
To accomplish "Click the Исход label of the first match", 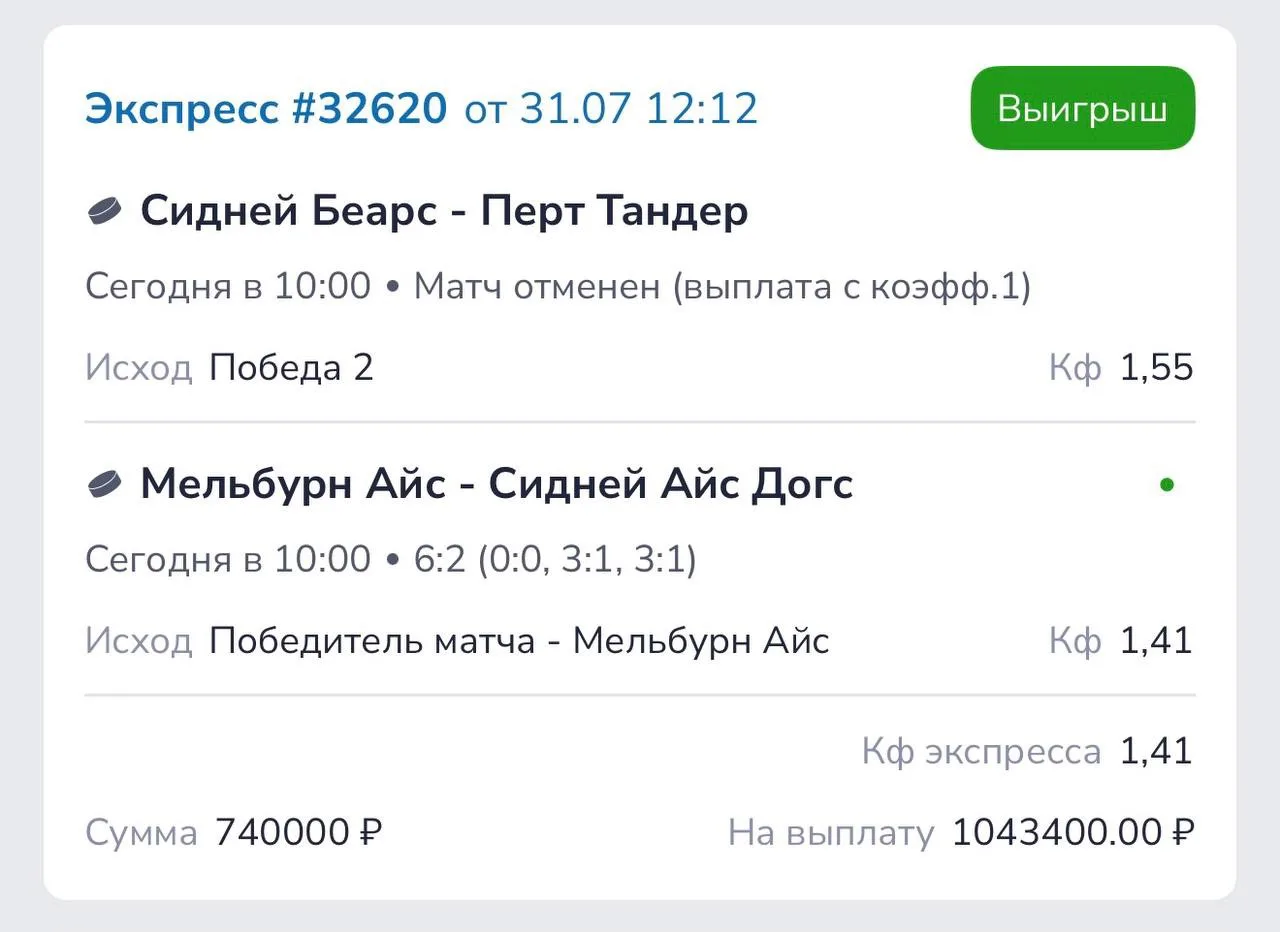I will click(138, 368).
